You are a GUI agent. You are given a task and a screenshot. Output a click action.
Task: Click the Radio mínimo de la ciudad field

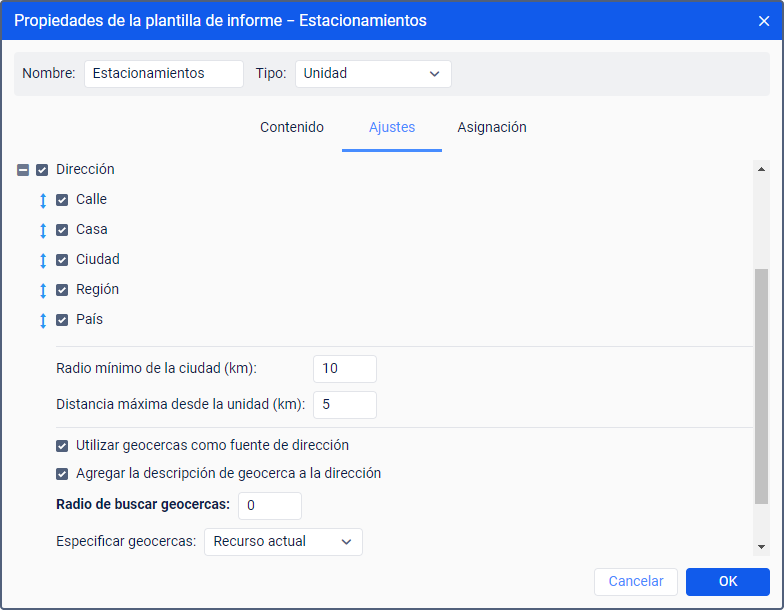(x=344, y=369)
